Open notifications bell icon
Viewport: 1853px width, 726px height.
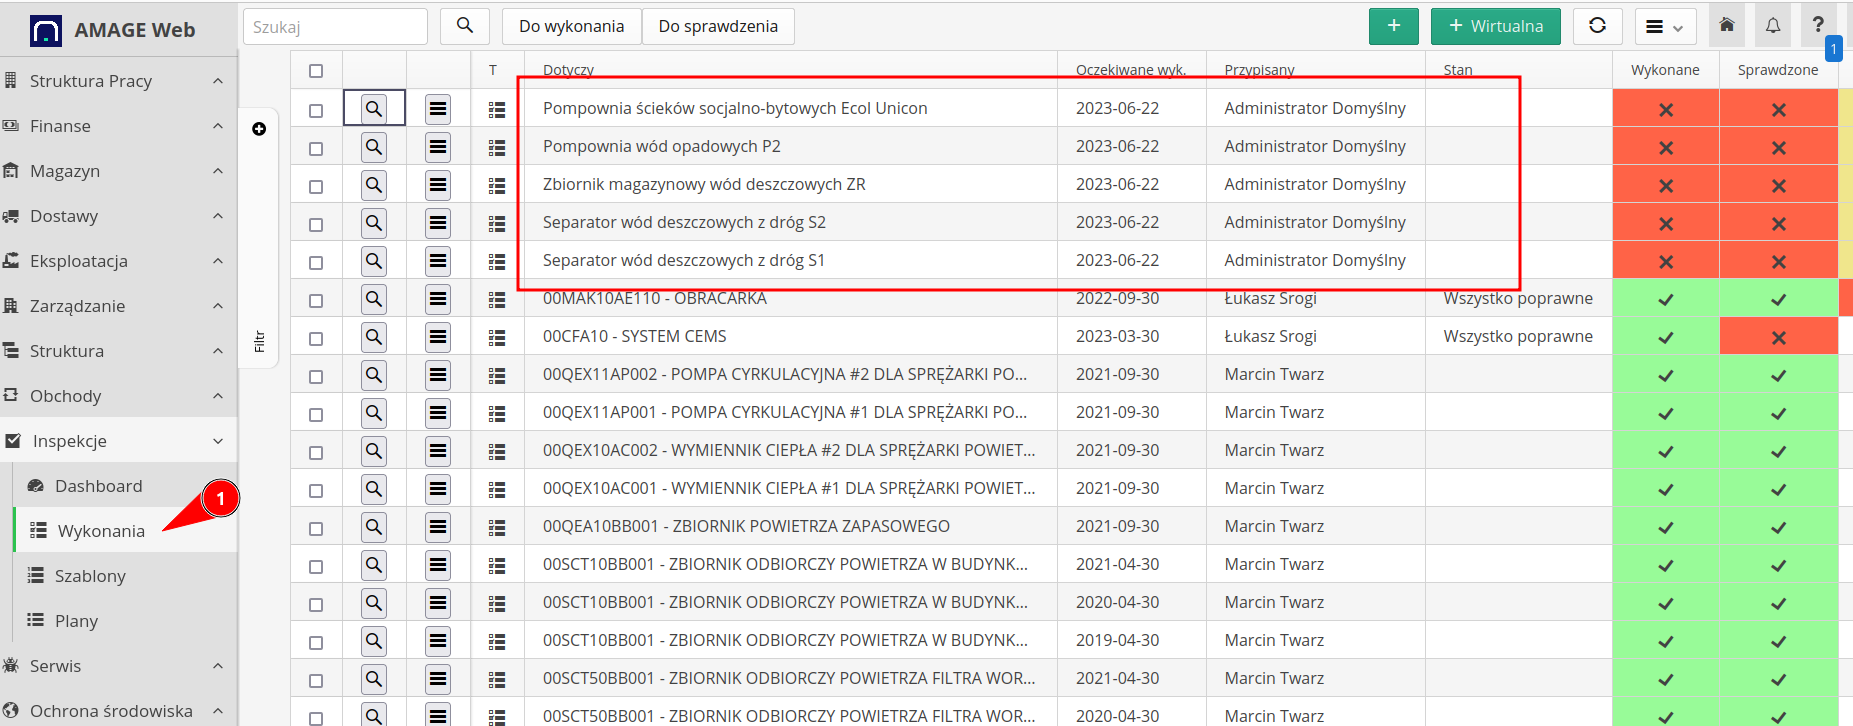click(x=1772, y=26)
